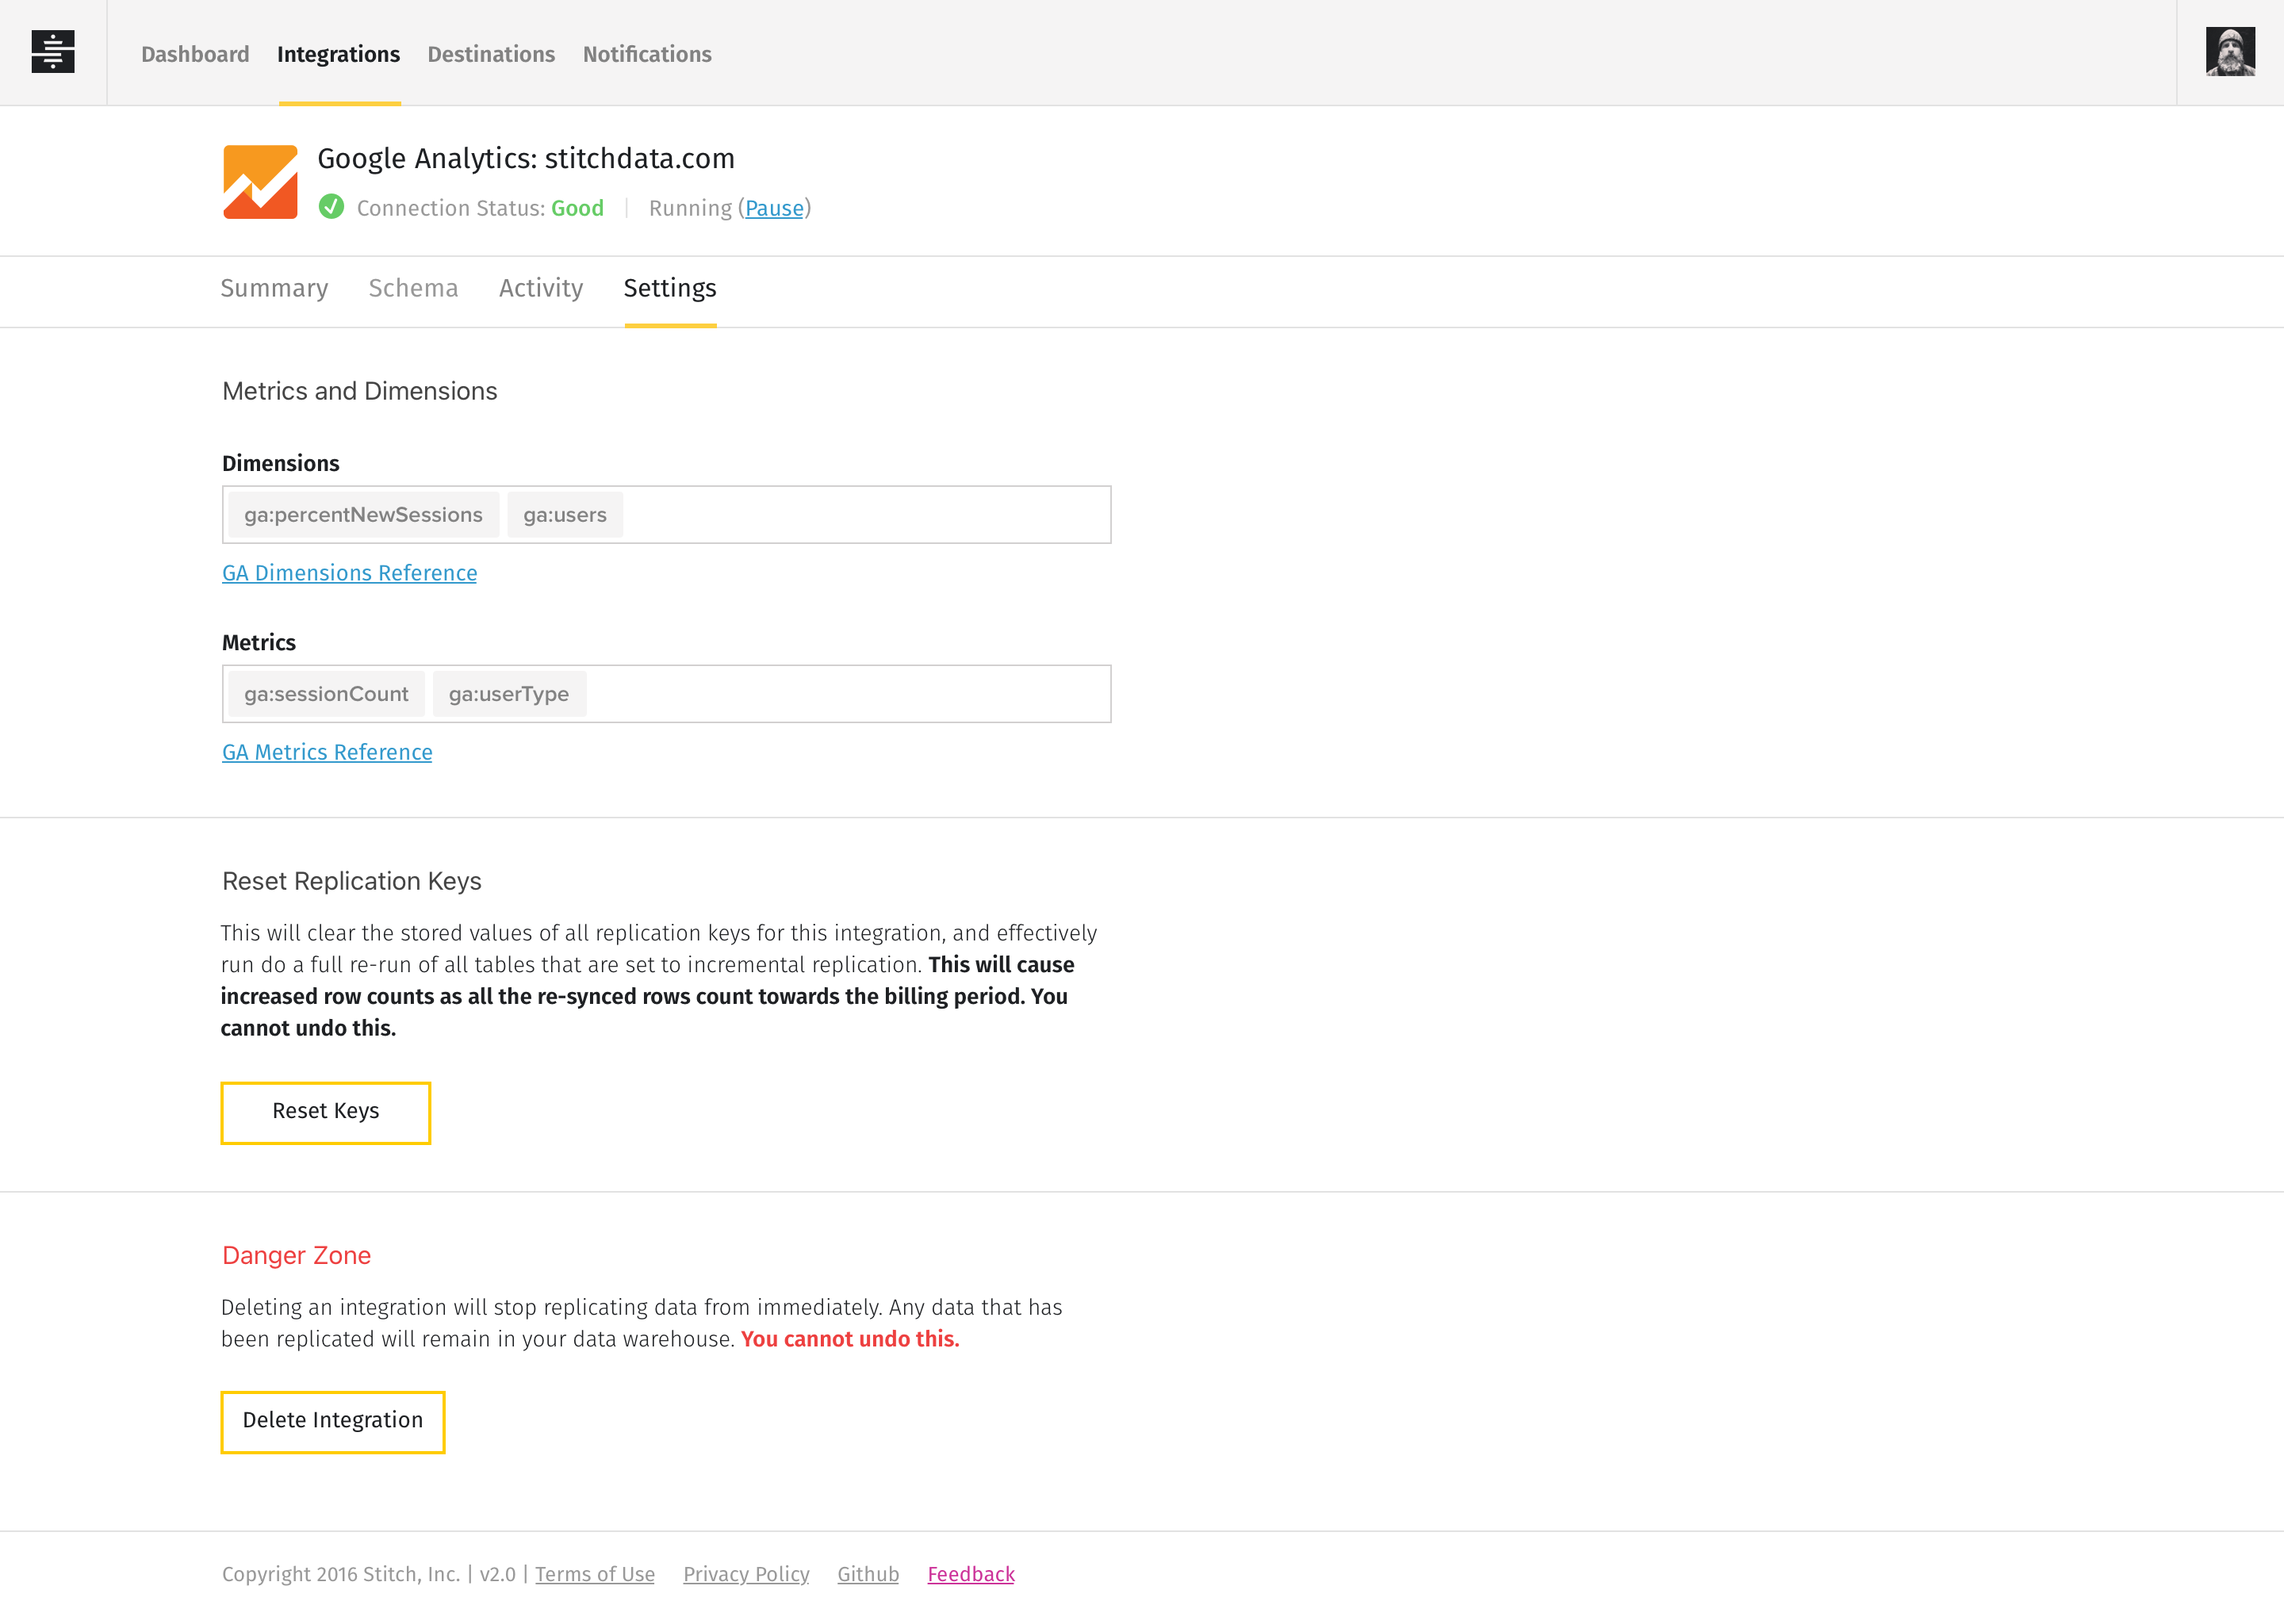Click the Delete Integration button
The height and width of the screenshot is (1624, 2284).
pyautogui.click(x=333, y=1421)
